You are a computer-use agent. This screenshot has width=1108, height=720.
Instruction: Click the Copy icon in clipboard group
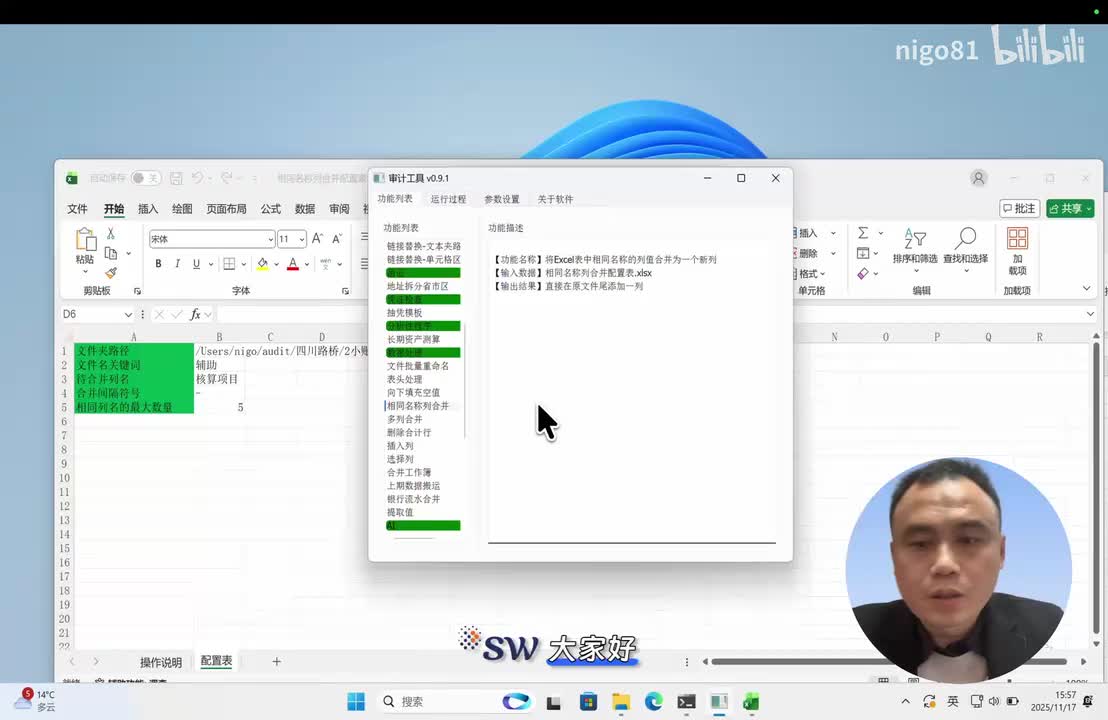[x=111, y=253]
